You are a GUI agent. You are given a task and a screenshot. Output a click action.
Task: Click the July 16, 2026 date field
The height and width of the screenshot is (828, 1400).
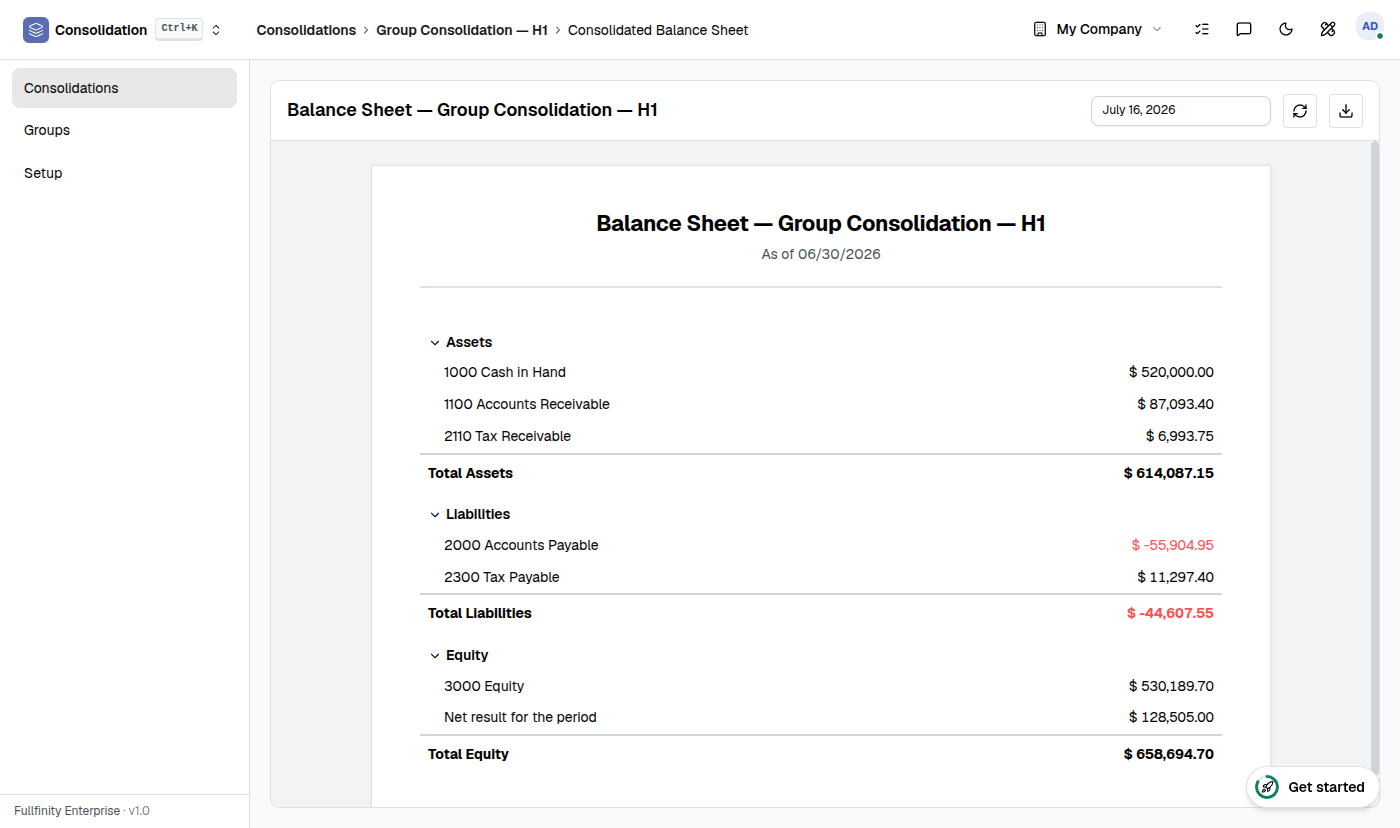(x=1181, y=110)
